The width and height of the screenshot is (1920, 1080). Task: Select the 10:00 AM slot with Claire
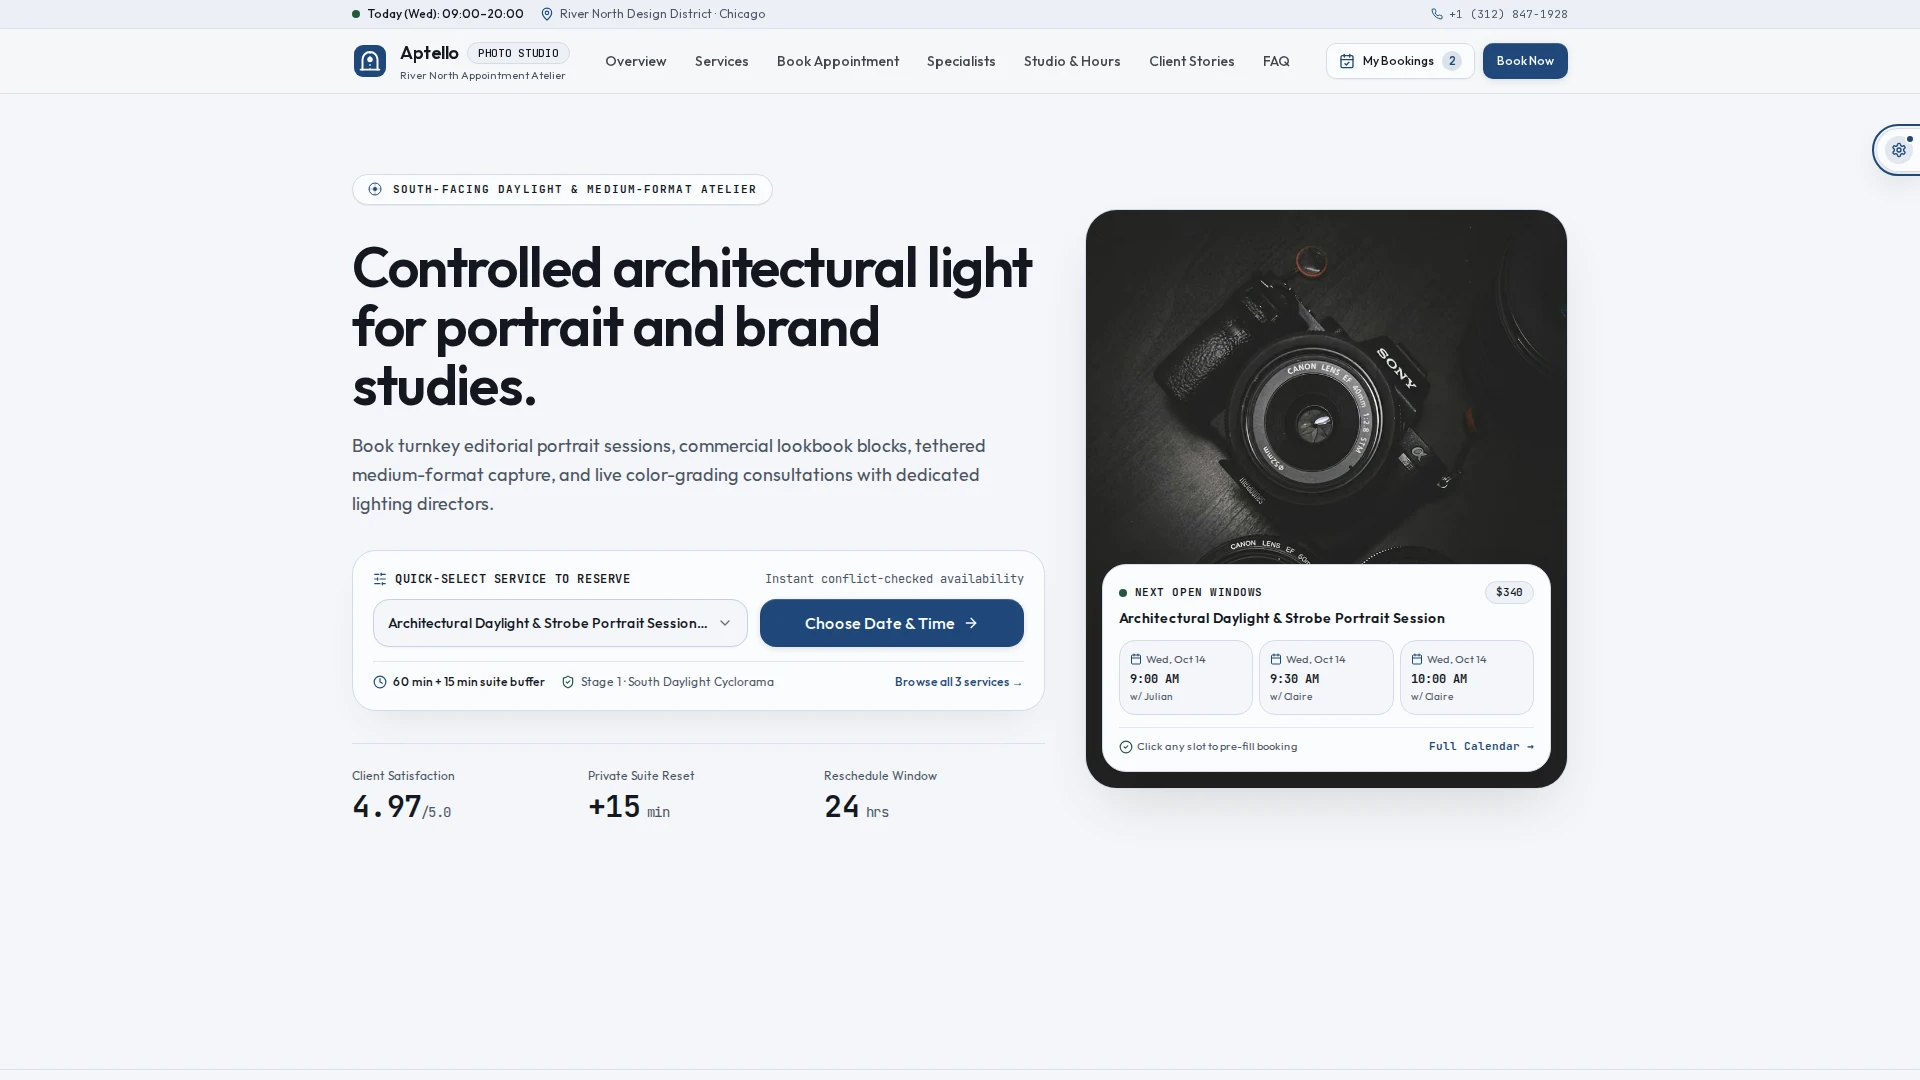pos(1467,677)
